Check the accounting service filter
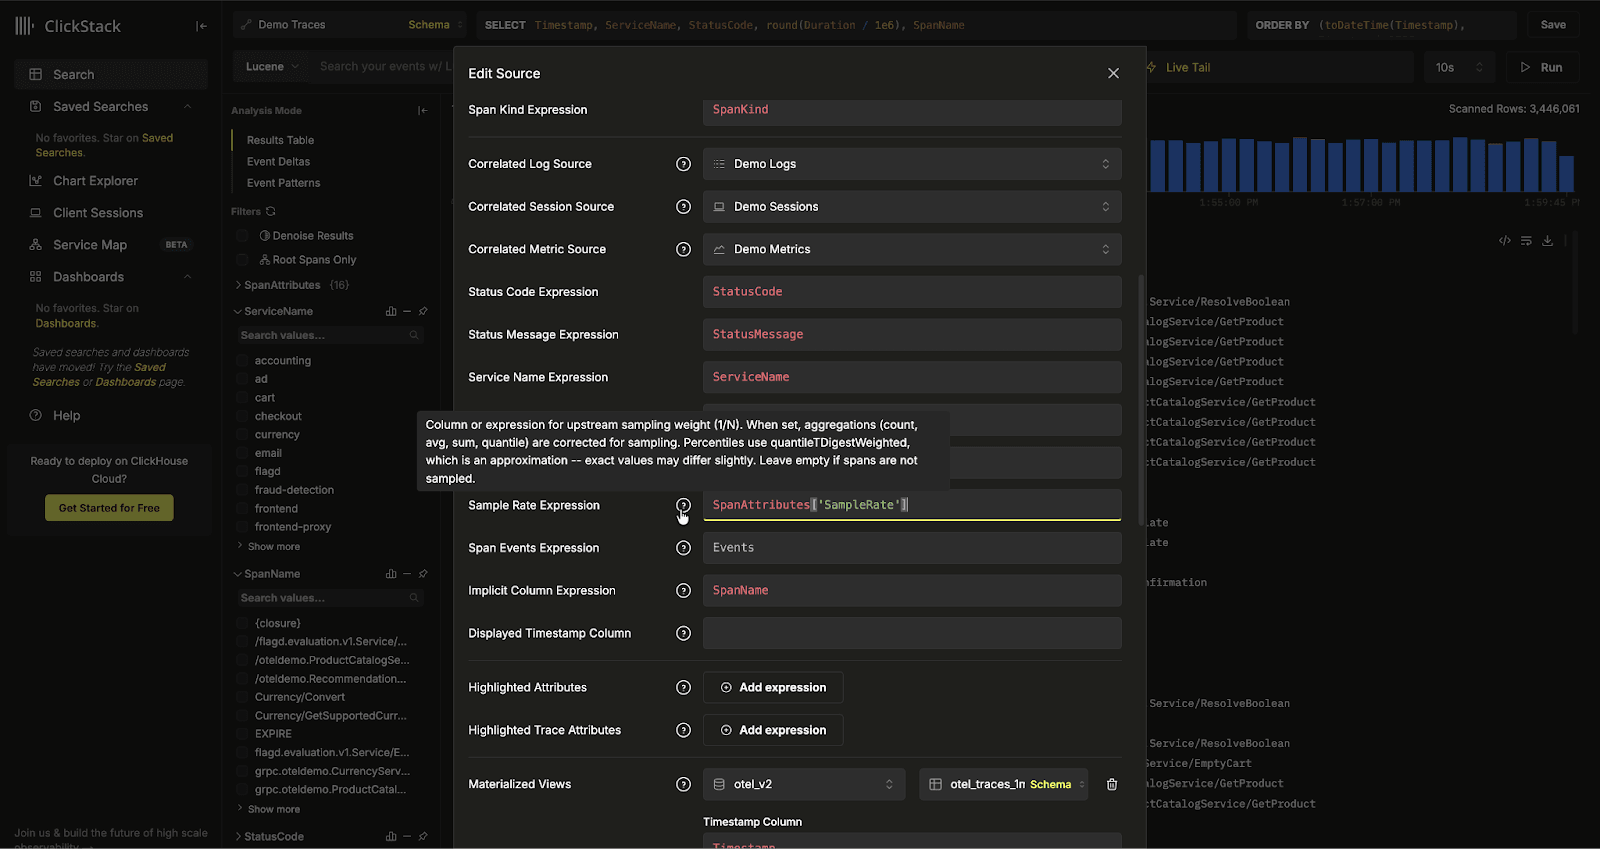The height and width of the screenshot is (849, 1600). (x=242, y=361)
